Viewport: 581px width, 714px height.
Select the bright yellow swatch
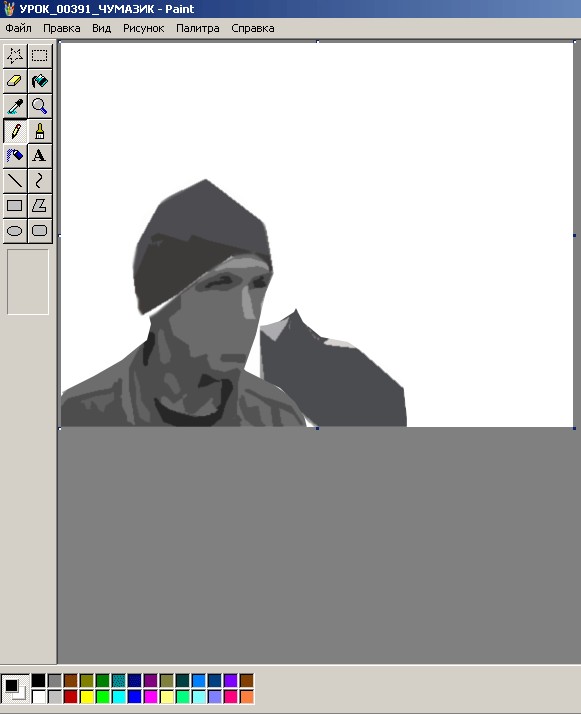coord(87,697)
